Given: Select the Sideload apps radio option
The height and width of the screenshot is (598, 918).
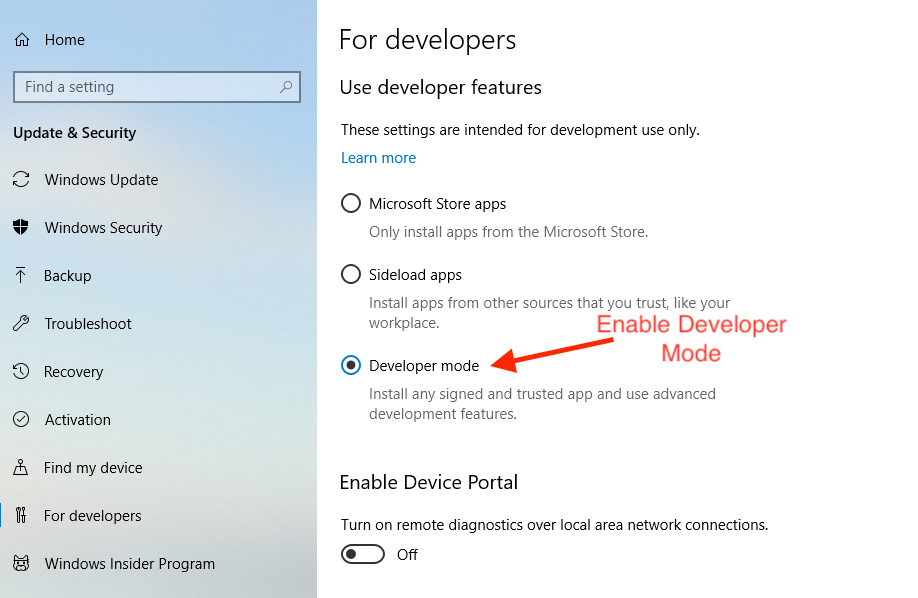Looking at the screenshot, I should pyautogui.click(x=351, y=274).
